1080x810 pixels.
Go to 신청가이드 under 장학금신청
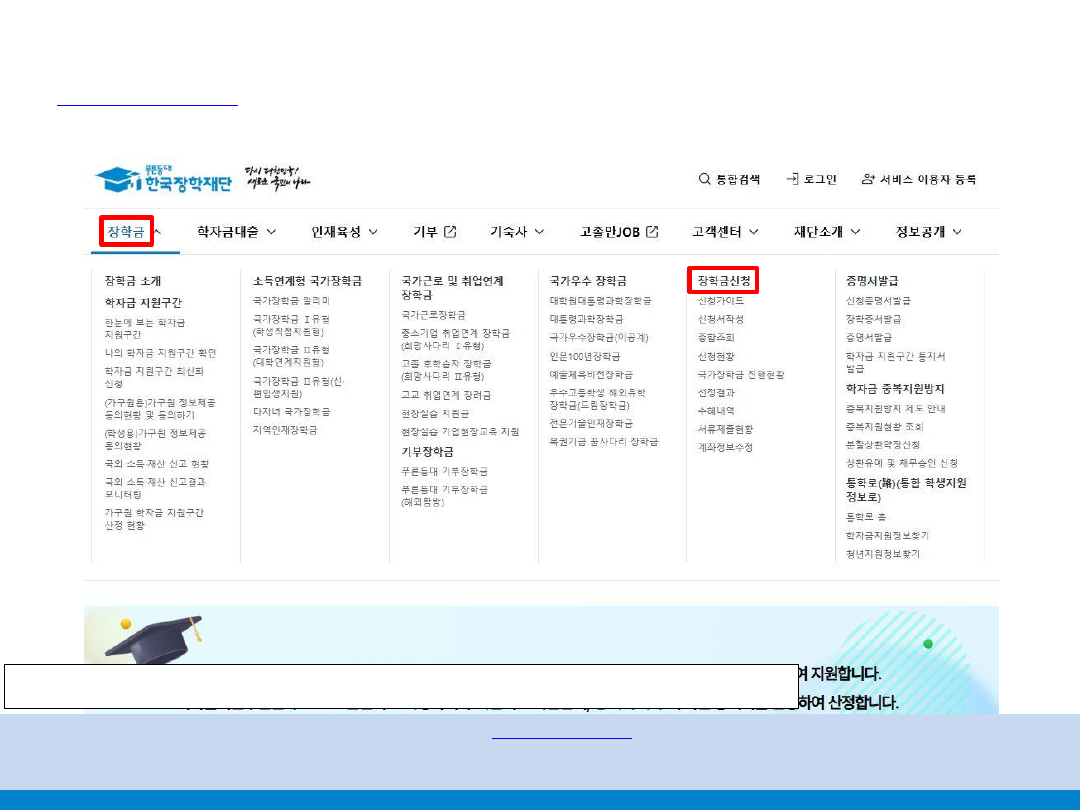[720, 301]
